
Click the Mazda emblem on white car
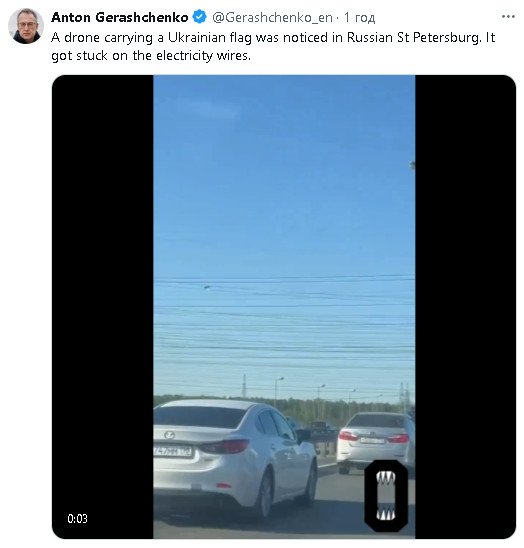169,435
